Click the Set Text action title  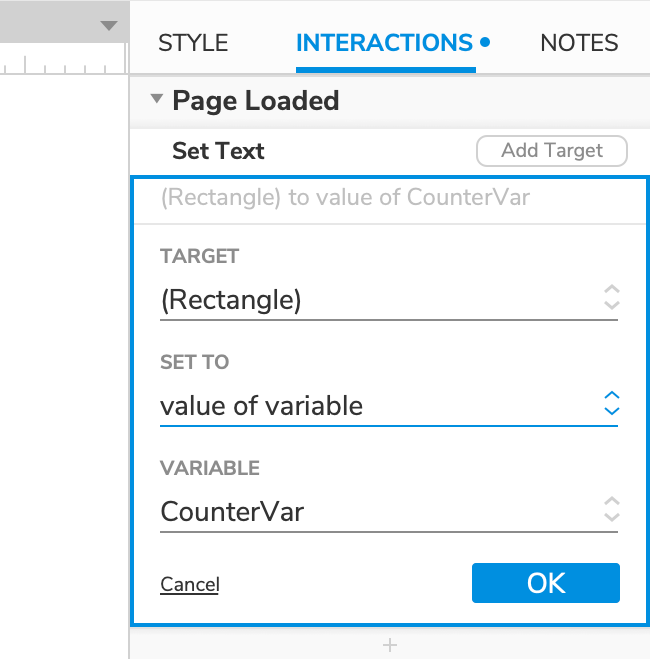coord(218,151)
